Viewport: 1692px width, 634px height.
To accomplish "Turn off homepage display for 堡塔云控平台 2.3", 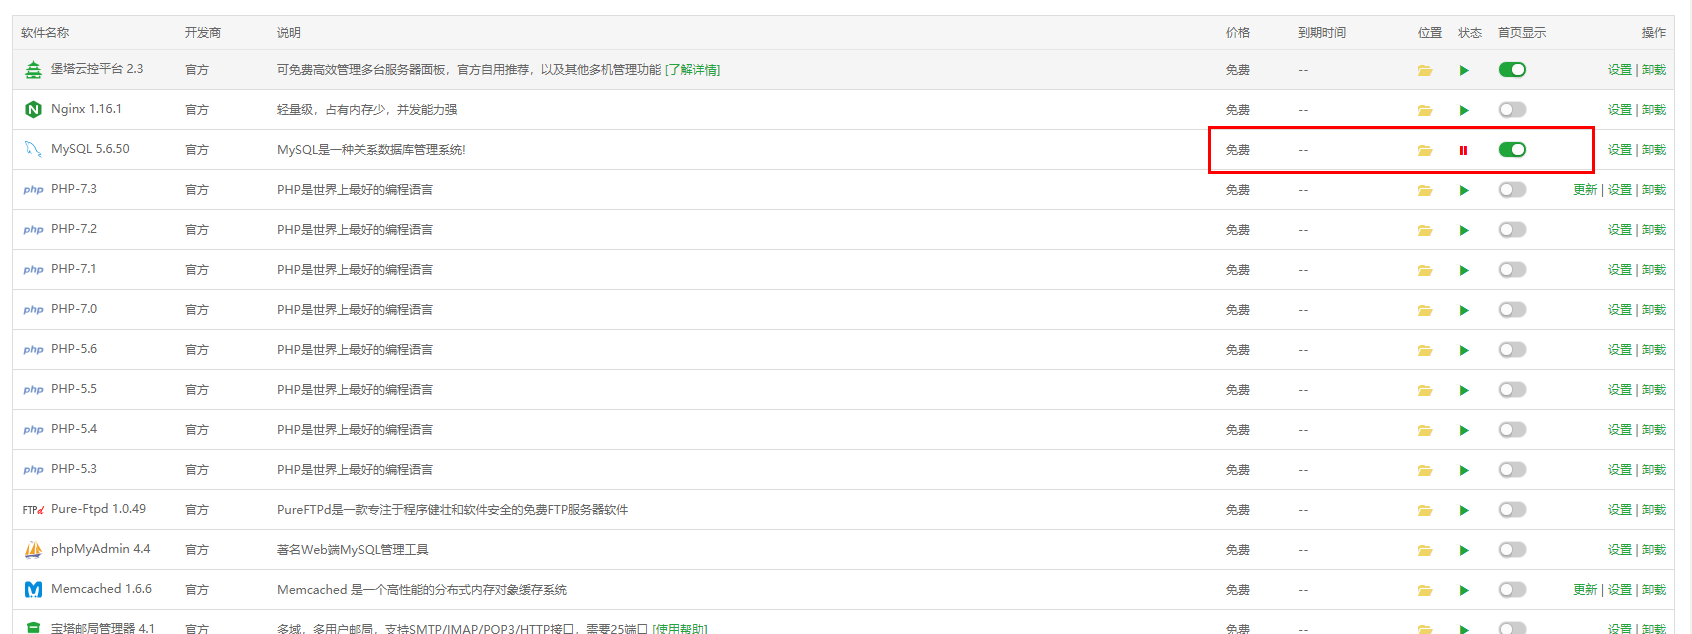I will [x=1512, y=70].
